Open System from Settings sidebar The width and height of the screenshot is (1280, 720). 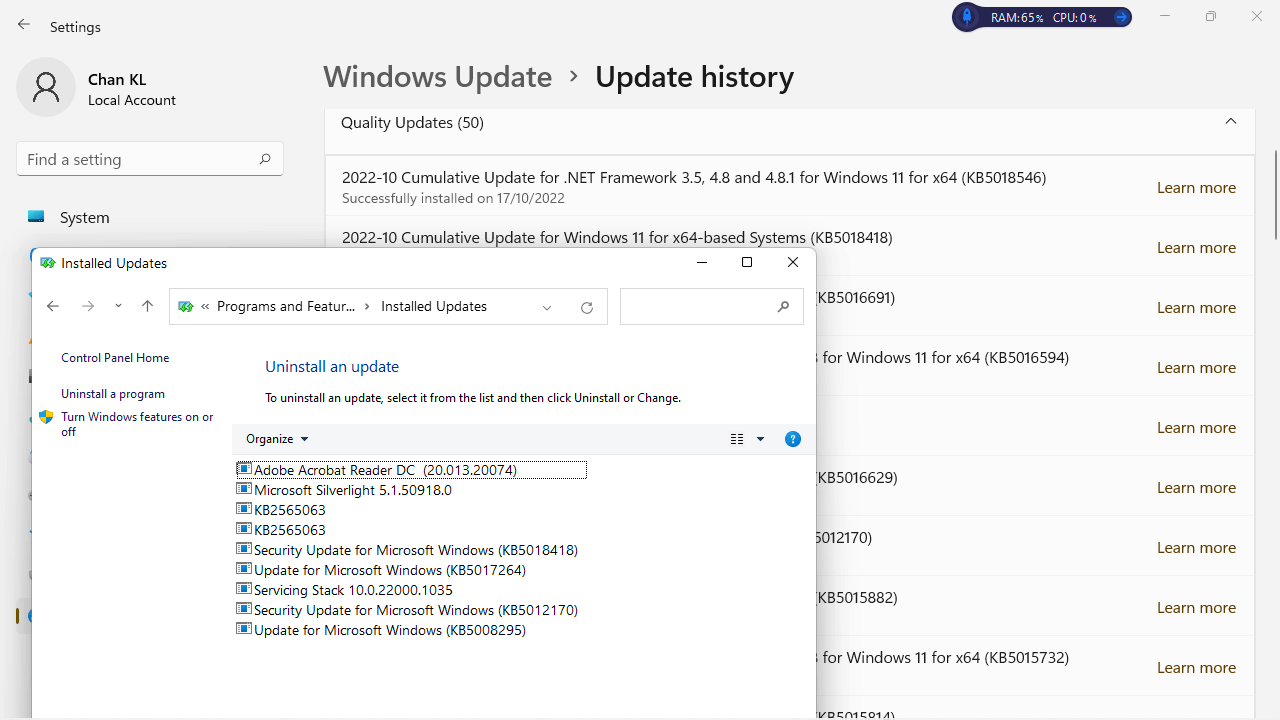84,217
